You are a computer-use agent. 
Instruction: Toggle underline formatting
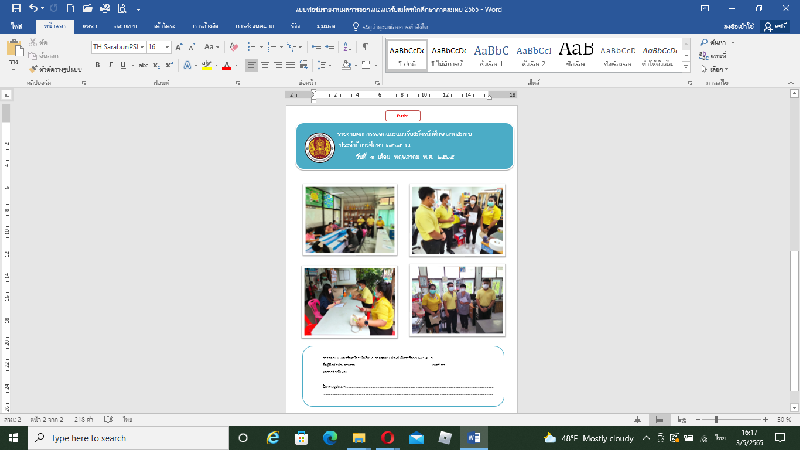[122, 66]
